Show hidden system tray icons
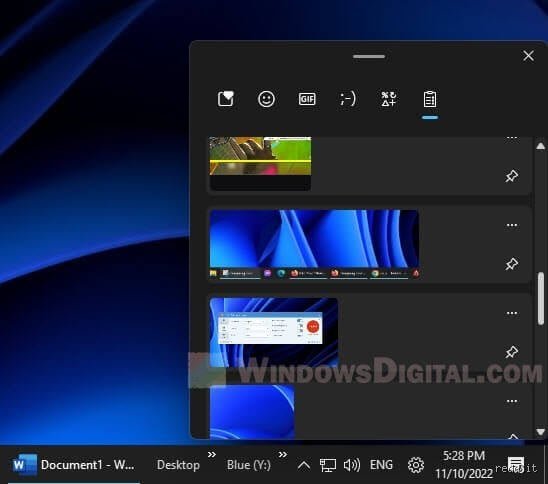Screen dimensions: 548x484 coord(304,465)
